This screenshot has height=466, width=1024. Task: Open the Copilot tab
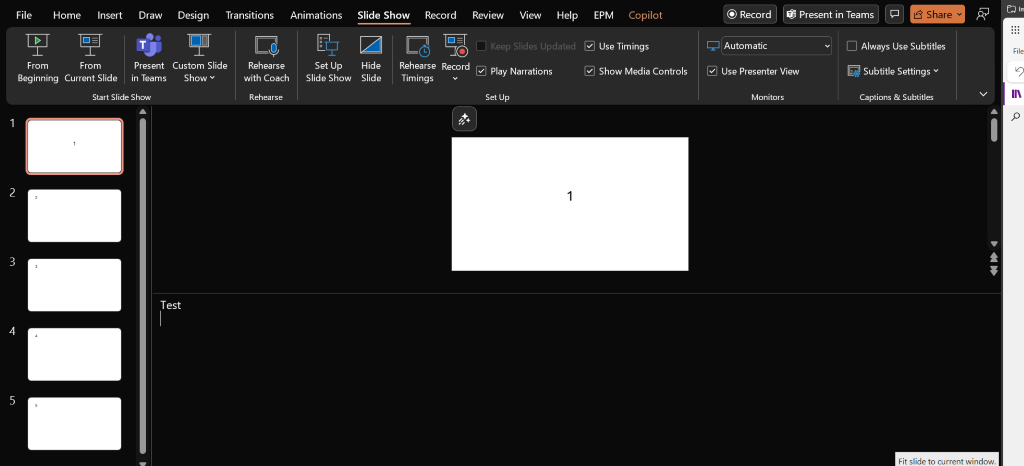(645, 15)
